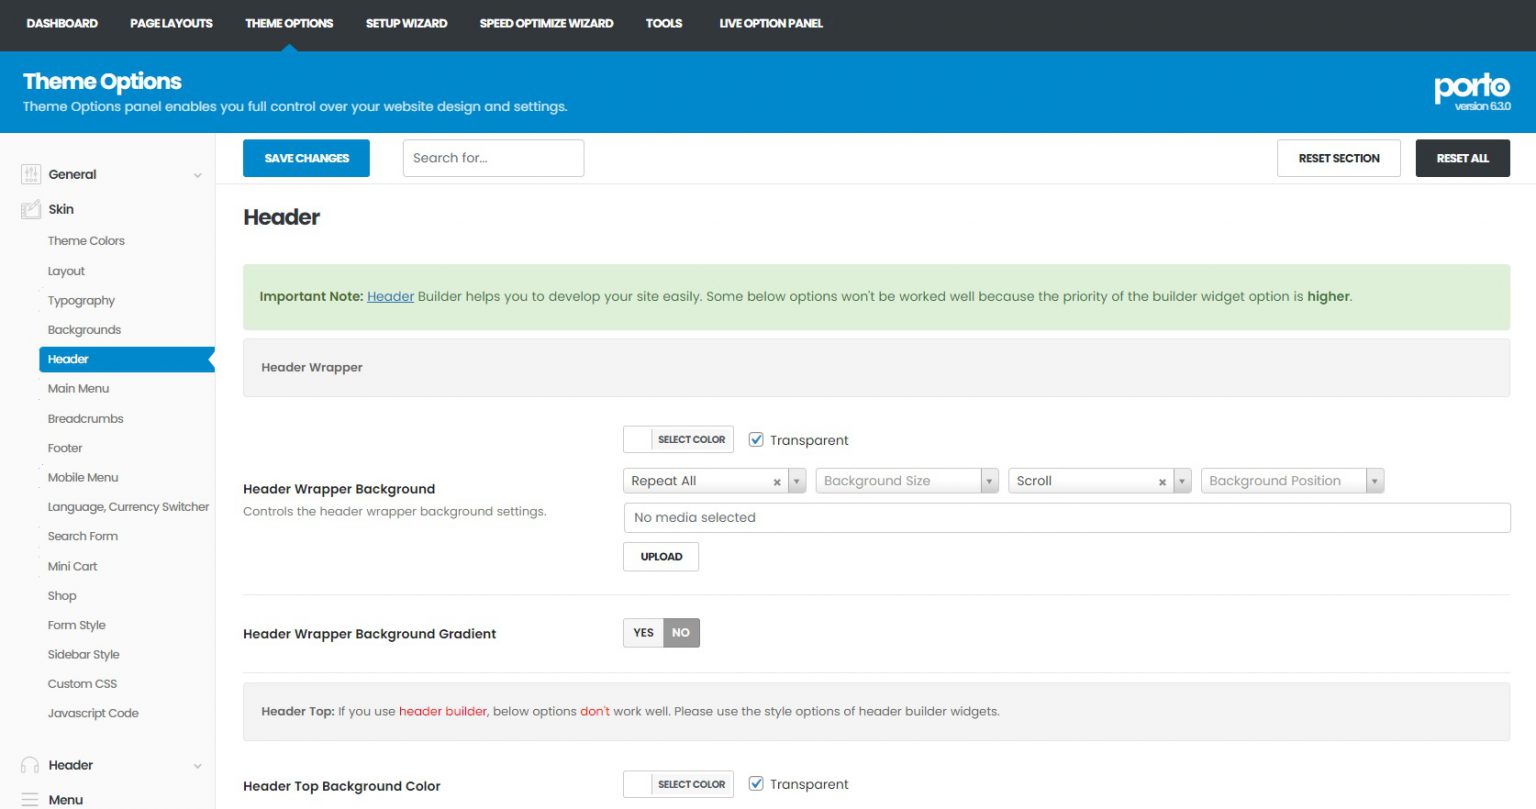Viewport: 1536px width, 809px height.
Task: Collapse the General section chevron
Action: 196,174
